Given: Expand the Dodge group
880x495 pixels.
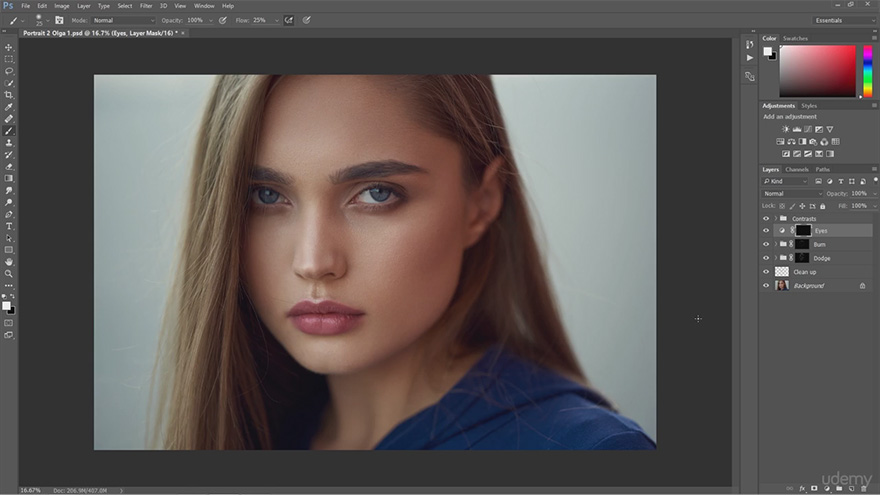Looking at the screenshot, I should pos(776,258).
